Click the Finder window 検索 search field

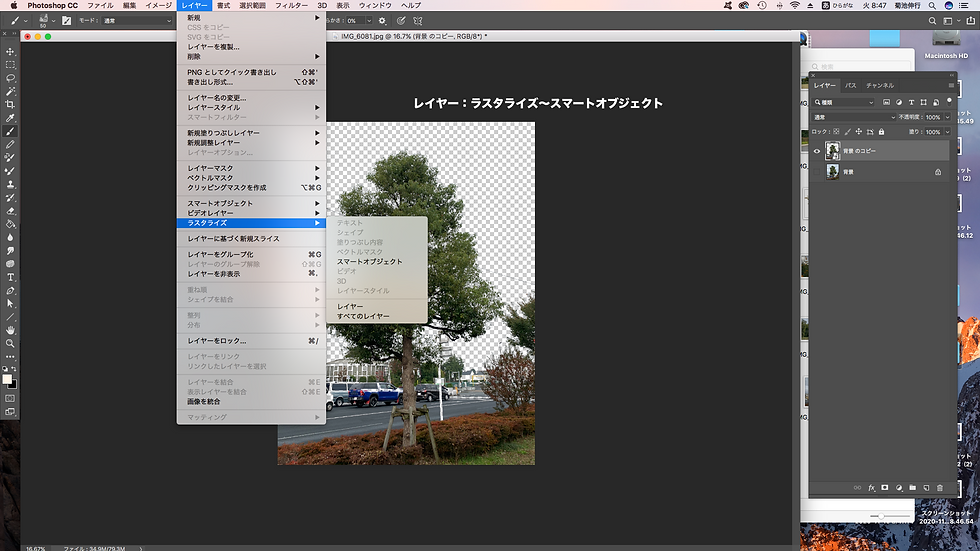[859, 66]
